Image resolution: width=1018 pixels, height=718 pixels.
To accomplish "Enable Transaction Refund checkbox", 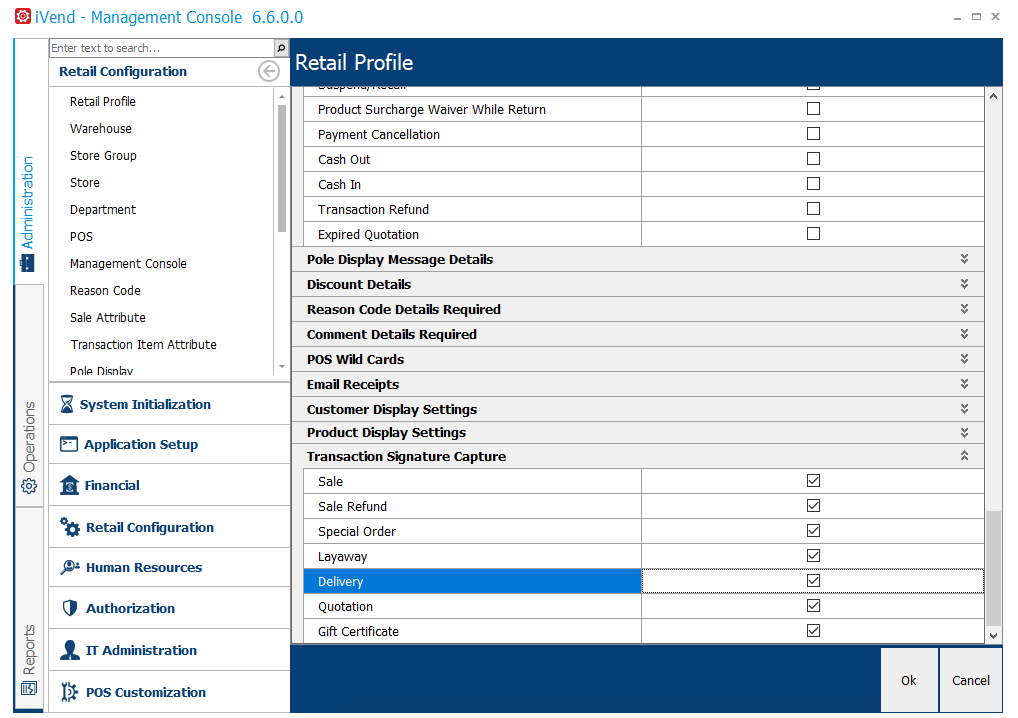I will [813, 208].
